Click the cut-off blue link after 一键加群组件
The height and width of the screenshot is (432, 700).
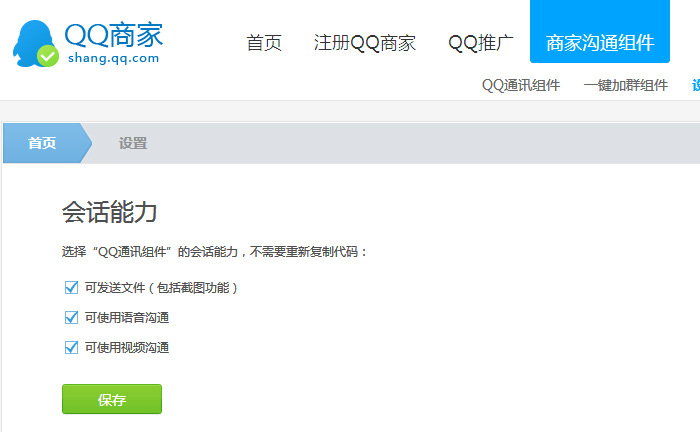coord(695,85)
